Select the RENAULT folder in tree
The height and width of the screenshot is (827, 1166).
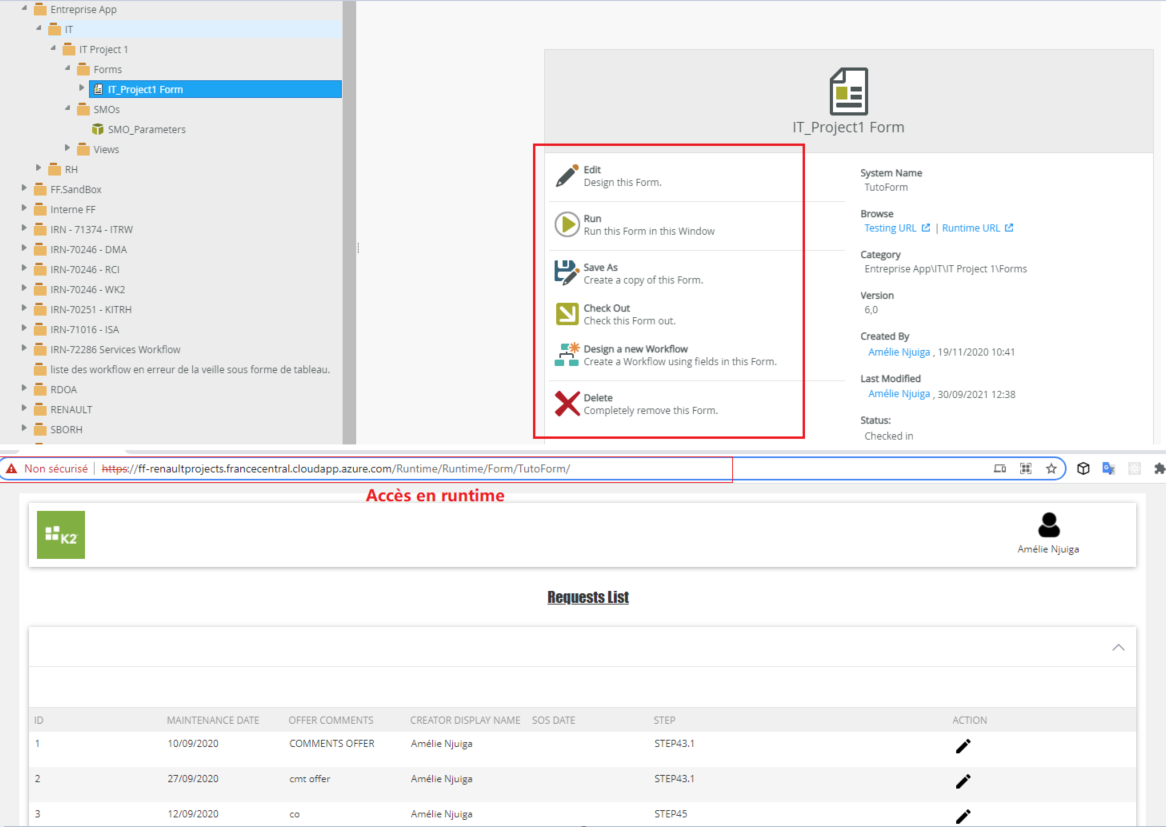71,409
